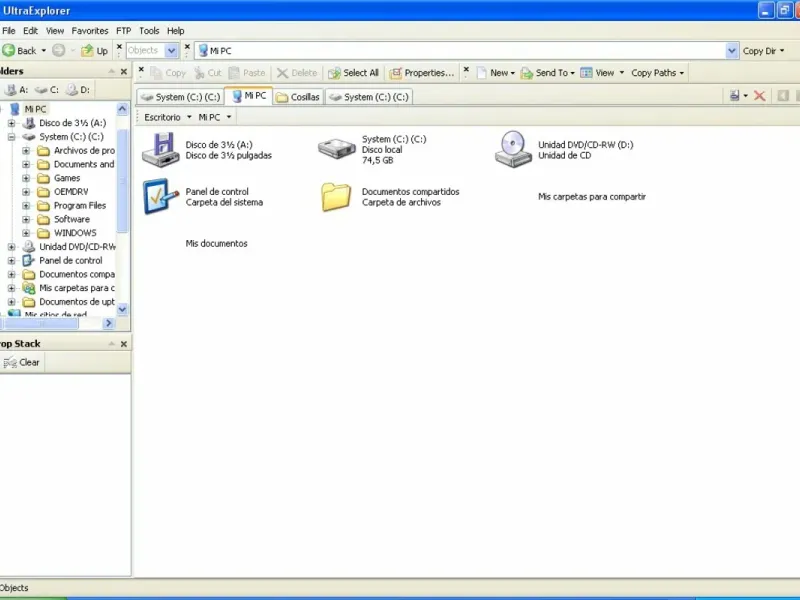Open Mis documentos item

click(216, 244)
